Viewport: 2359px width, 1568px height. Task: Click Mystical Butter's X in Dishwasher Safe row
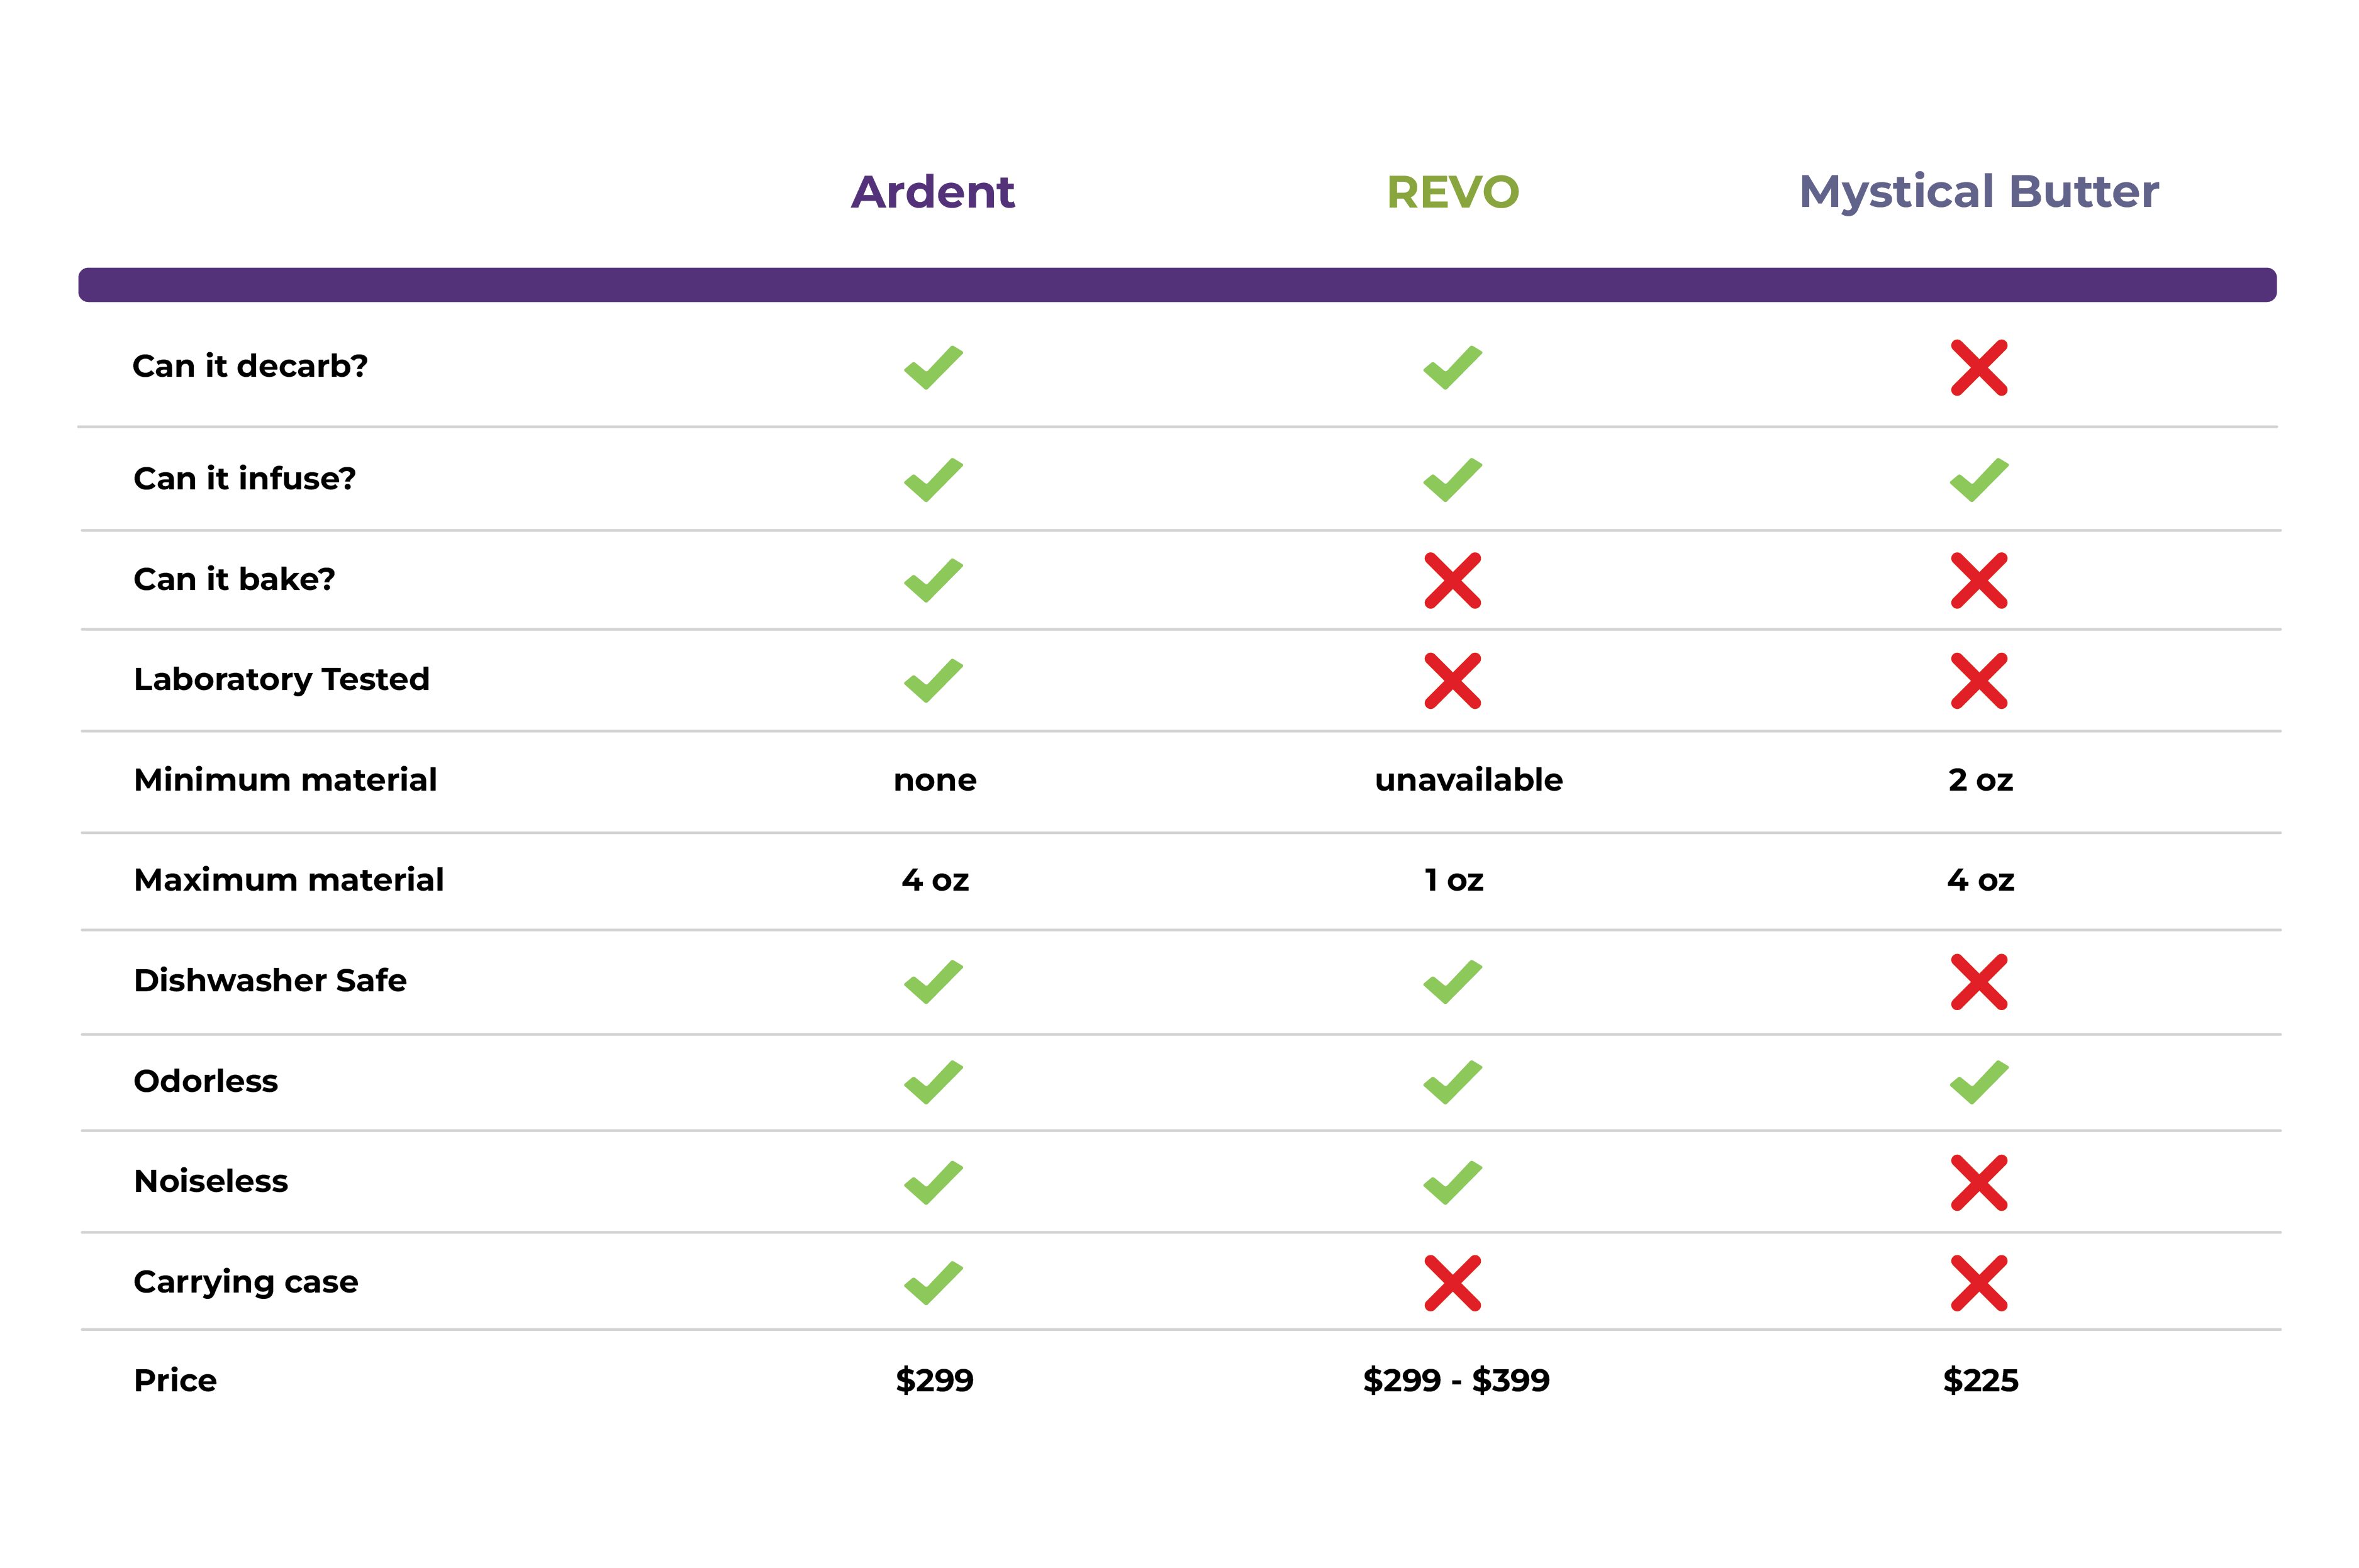(x=1978, y=982)
